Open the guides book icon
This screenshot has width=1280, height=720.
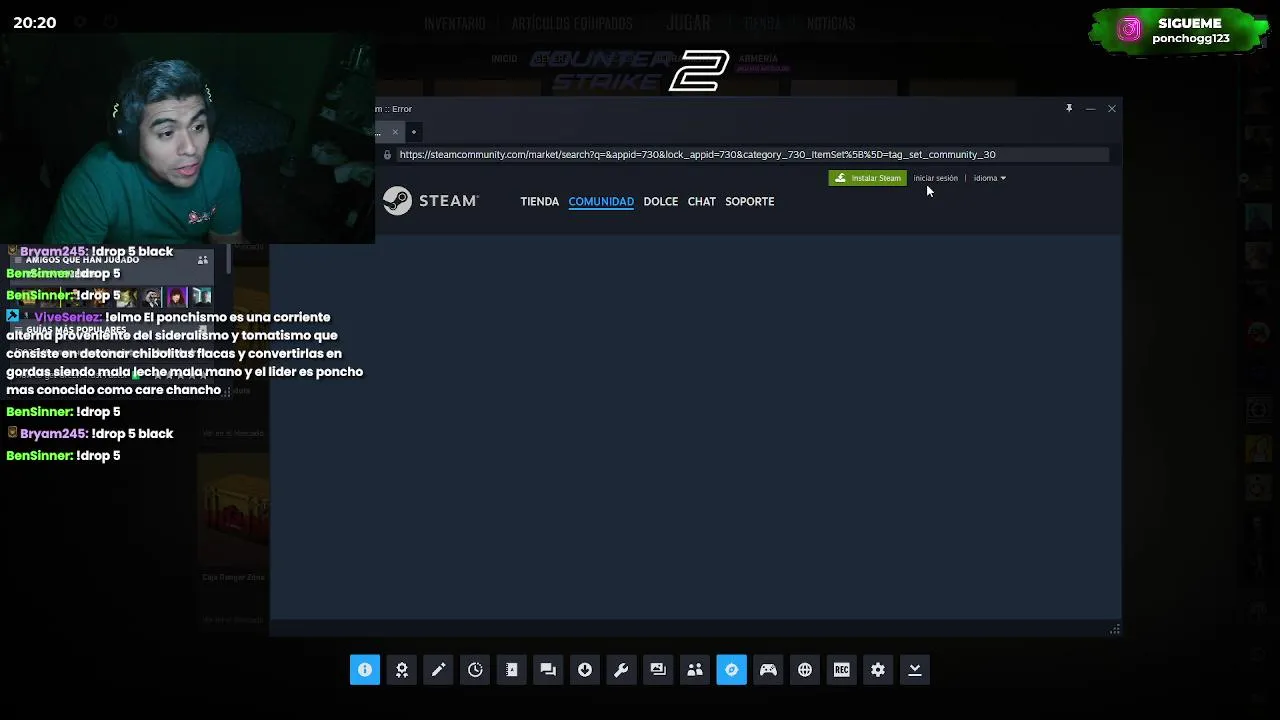pos(512,670)
